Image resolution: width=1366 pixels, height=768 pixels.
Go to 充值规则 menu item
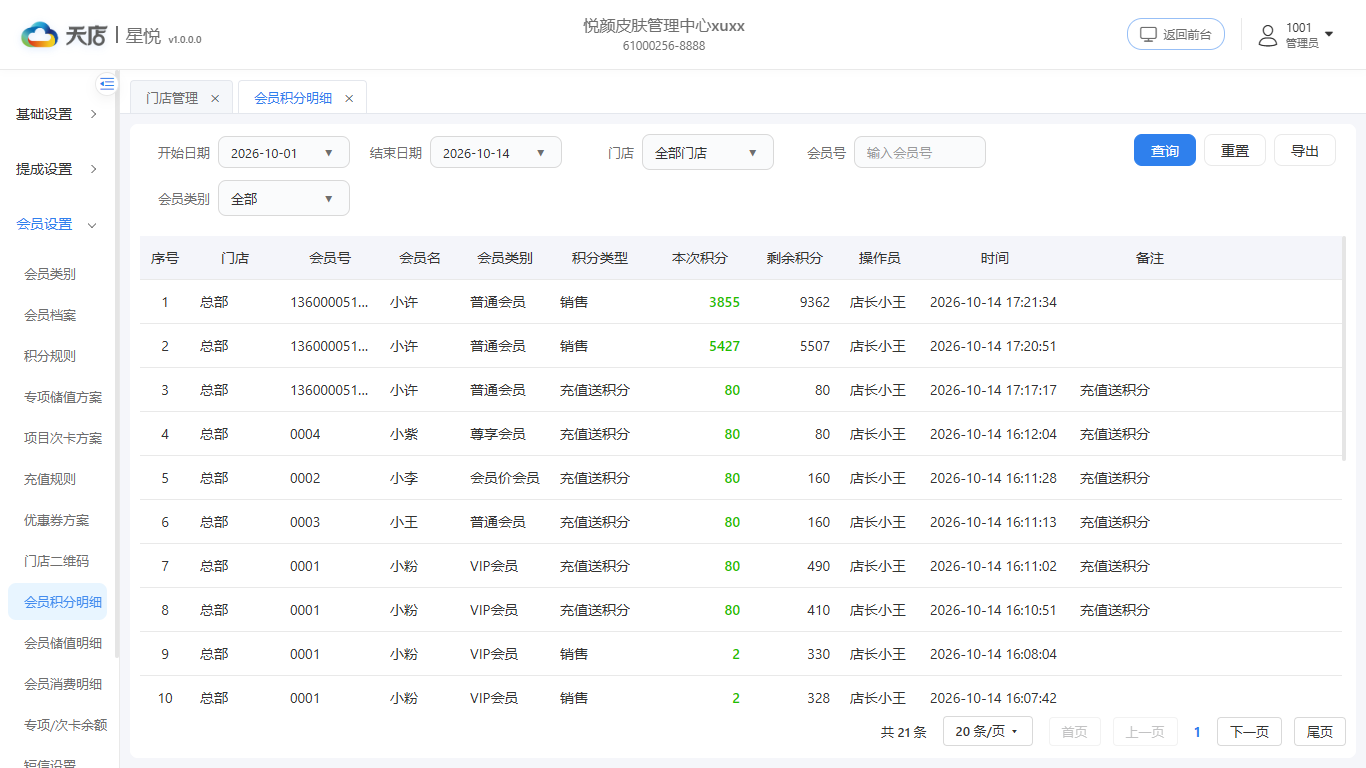(50, 479)
